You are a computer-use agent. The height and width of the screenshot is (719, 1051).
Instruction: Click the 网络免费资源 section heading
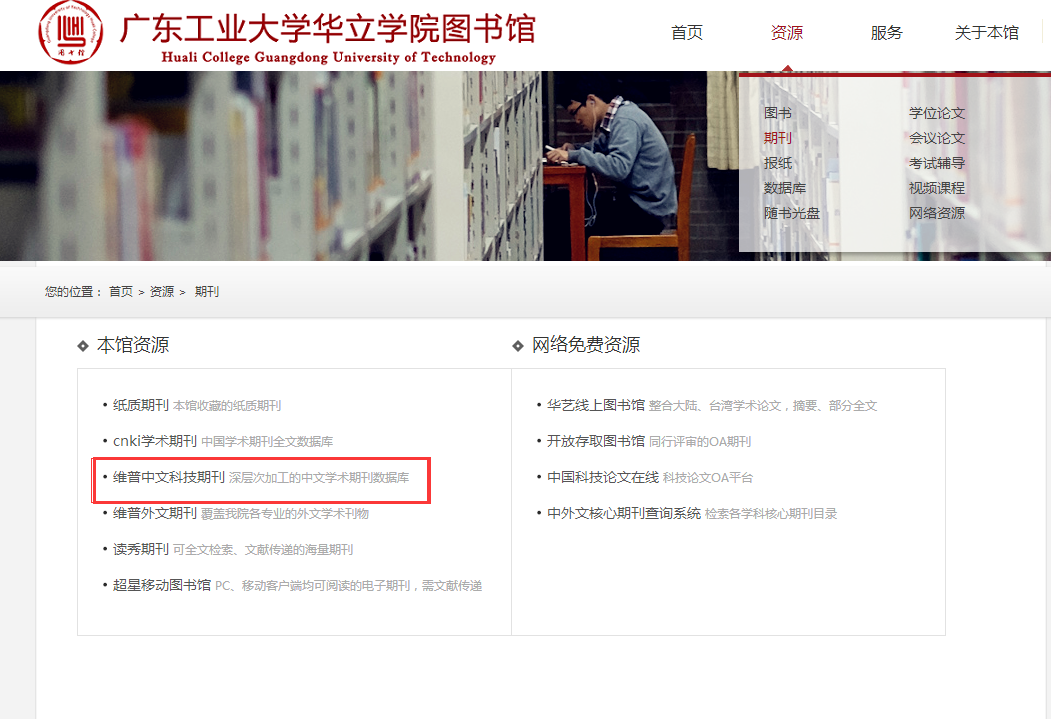point(586,345)
